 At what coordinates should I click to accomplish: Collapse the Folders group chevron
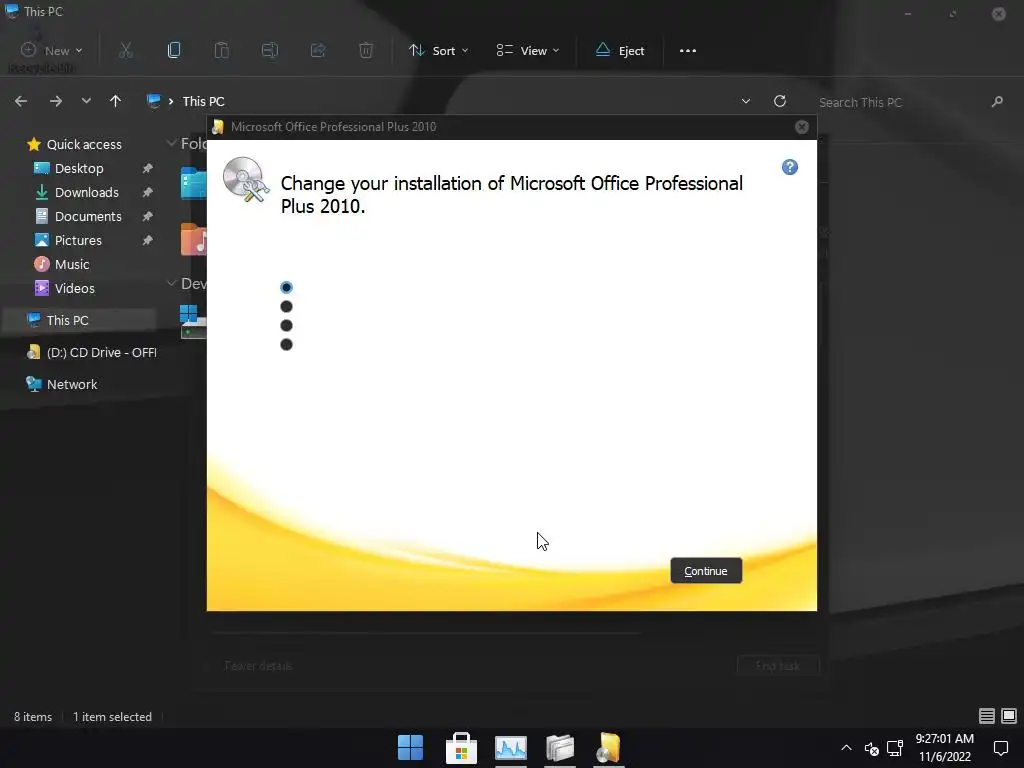point(172,143)
